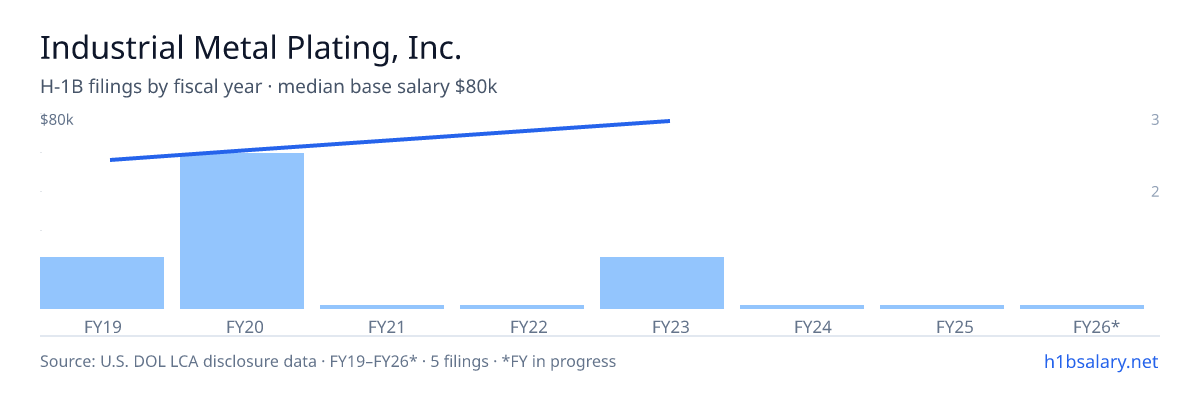
Task: Click the FY21 small bar
Action: click(x=382, y=307)
